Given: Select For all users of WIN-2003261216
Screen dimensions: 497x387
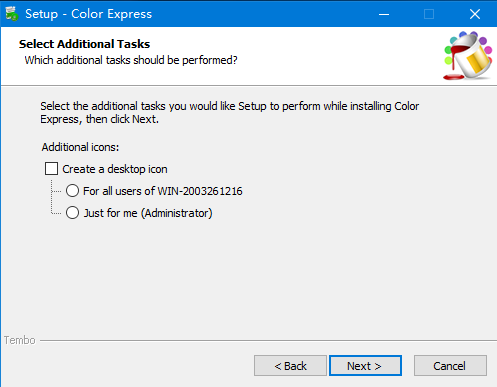Looking at the screenshot, I should click(x=72, y=191).
